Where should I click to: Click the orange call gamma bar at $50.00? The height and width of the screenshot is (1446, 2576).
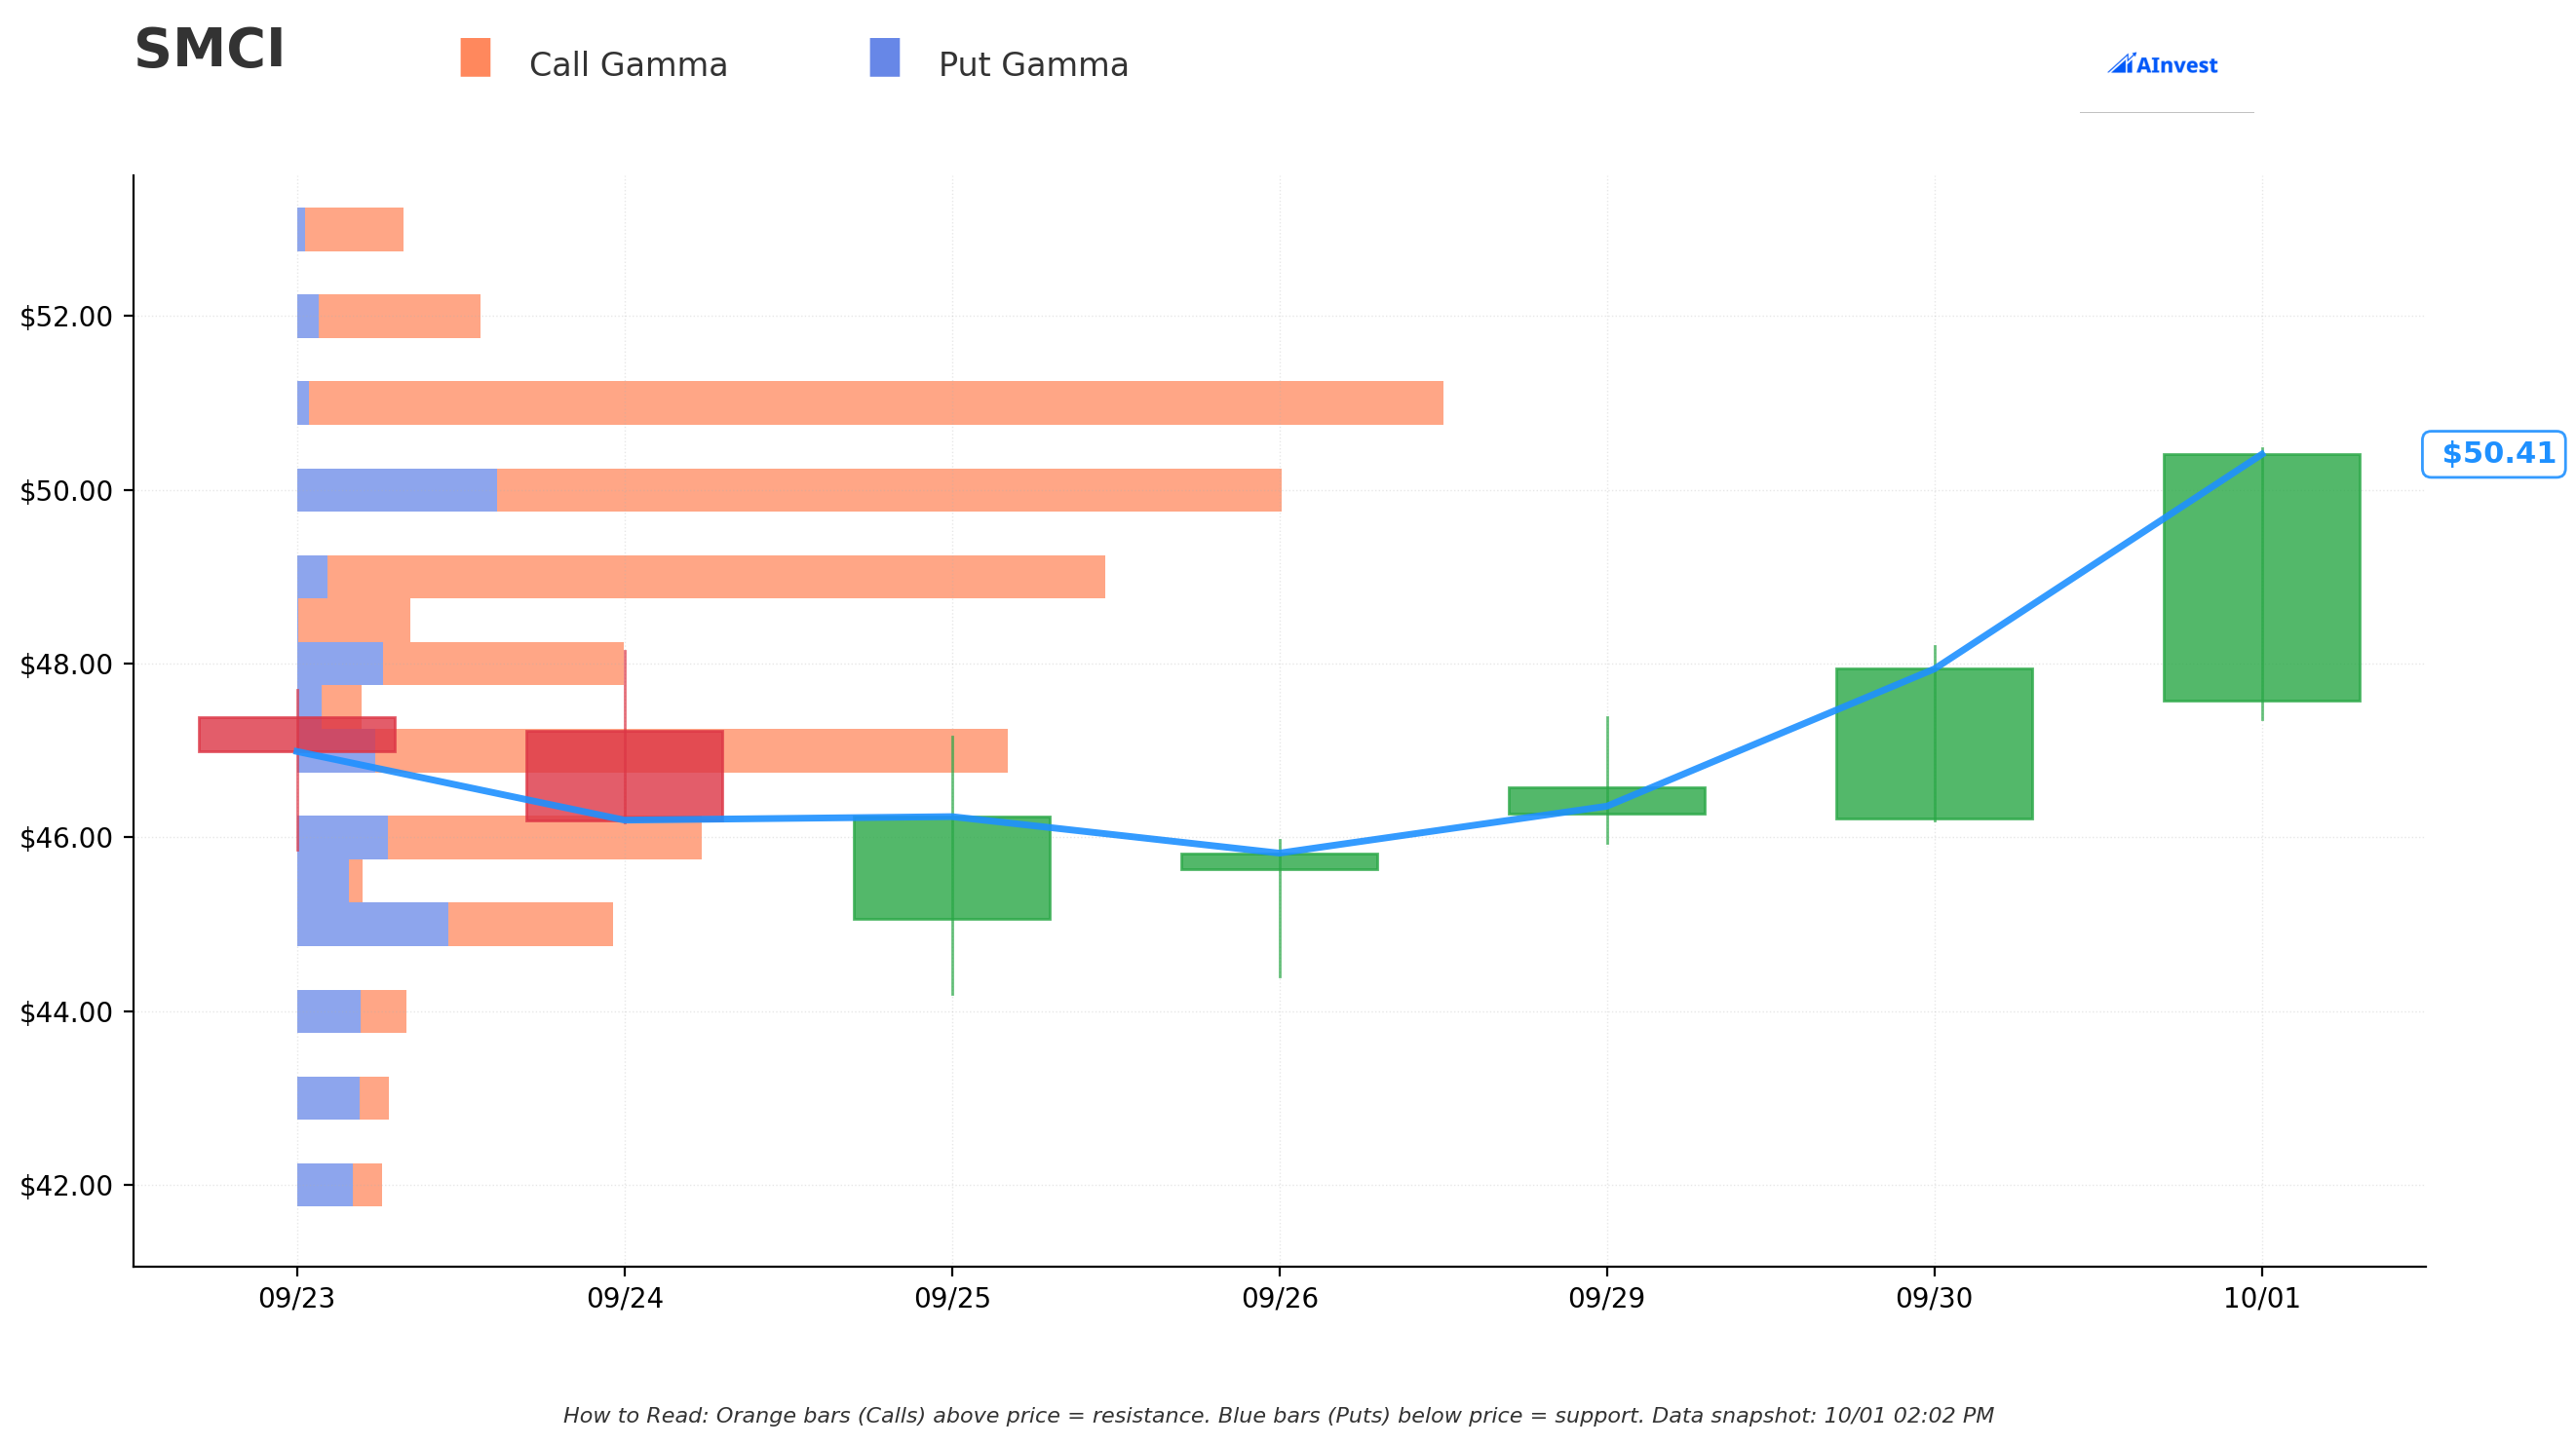pyautogui.click(x=889, y=490)
